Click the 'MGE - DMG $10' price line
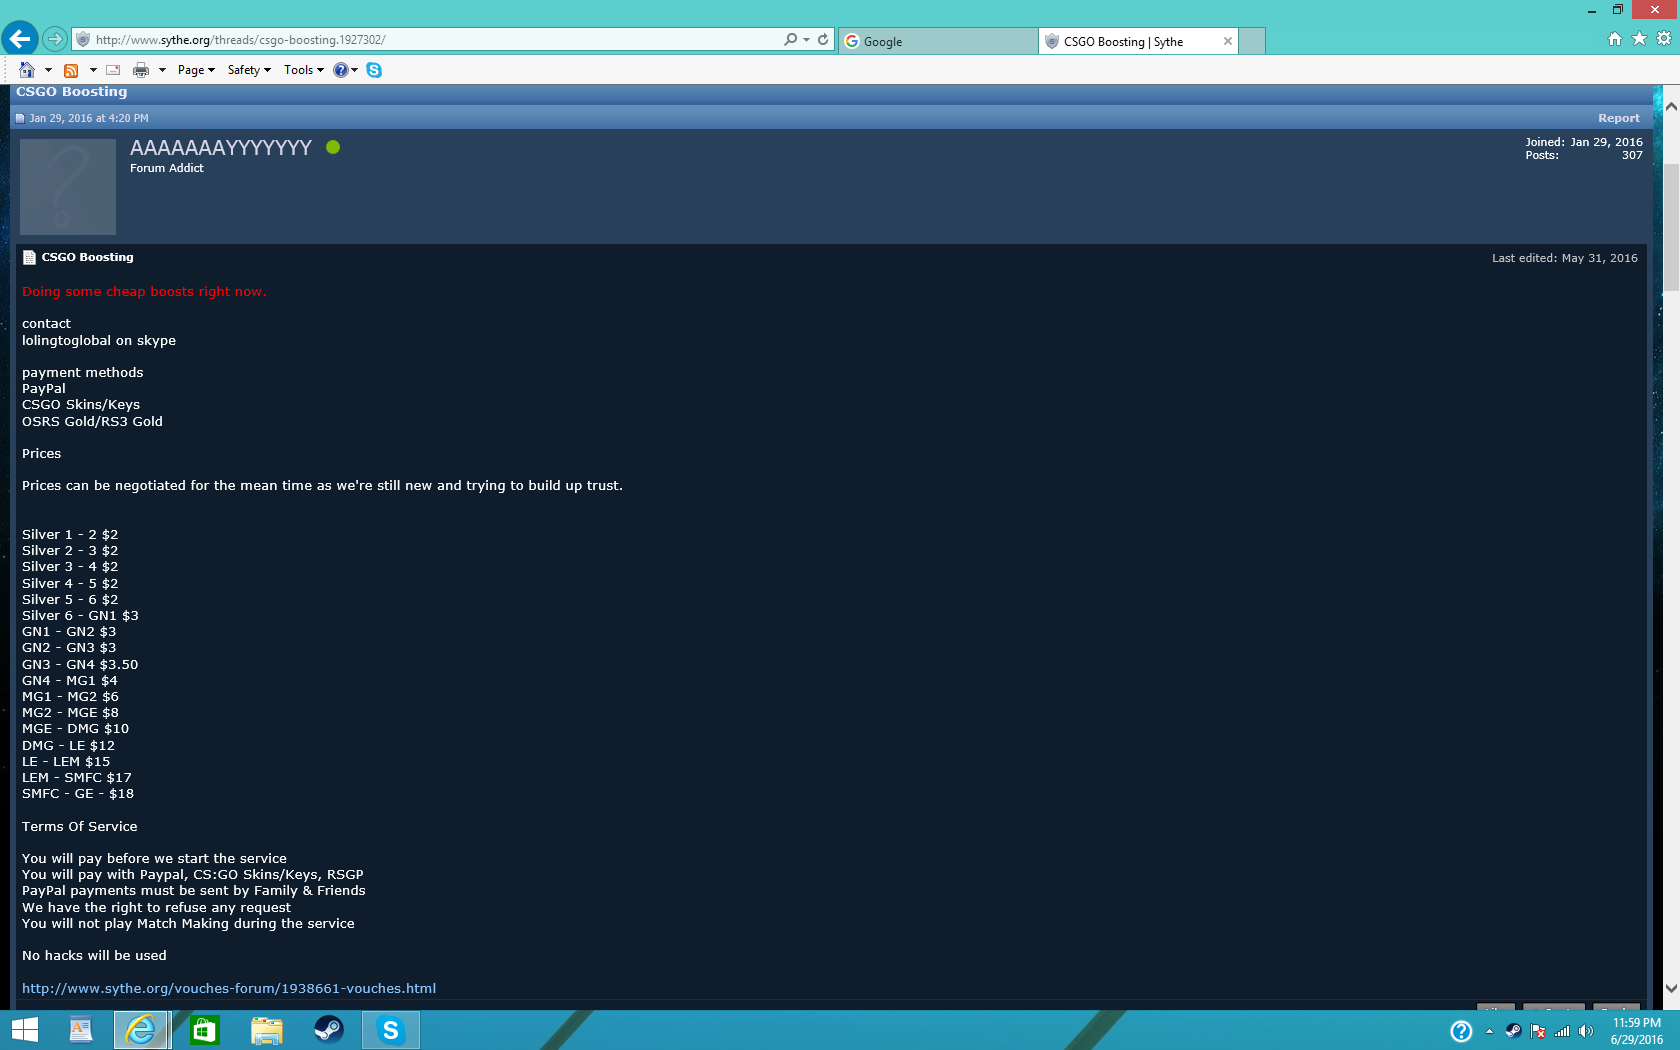 [76, 728]
